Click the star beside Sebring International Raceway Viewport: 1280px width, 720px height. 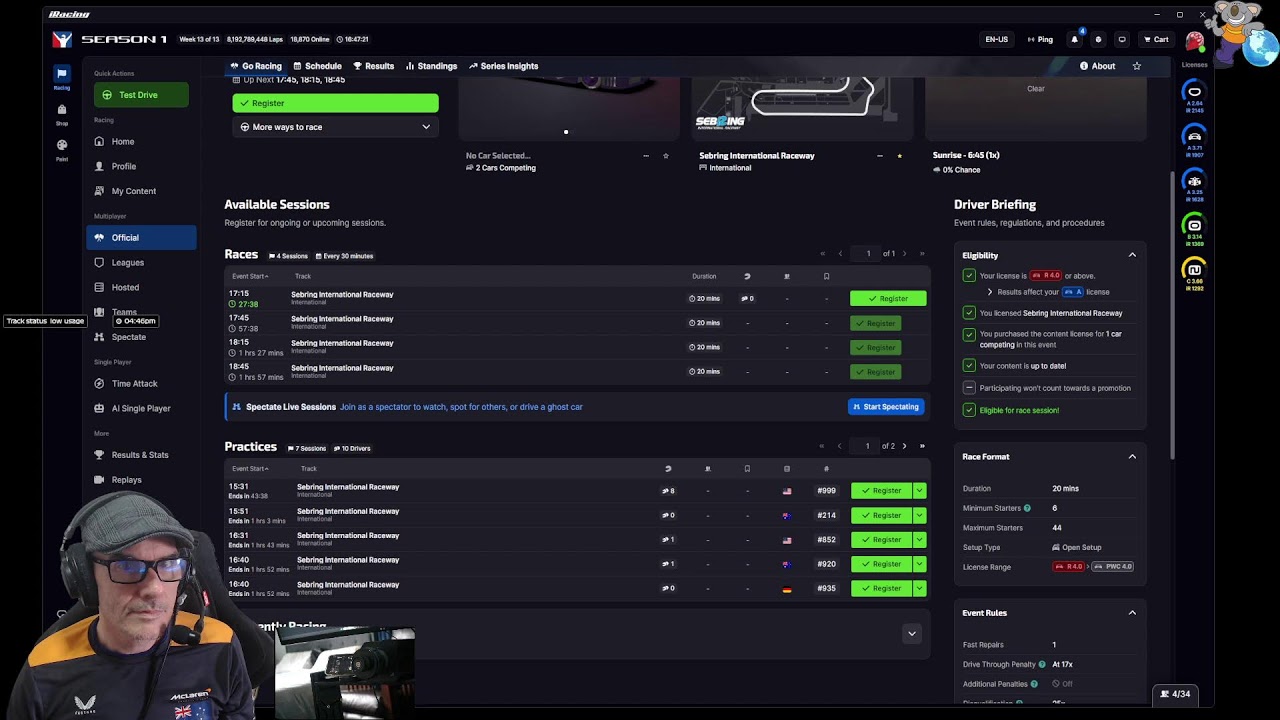pyautogui.click(x=900, y=156)
